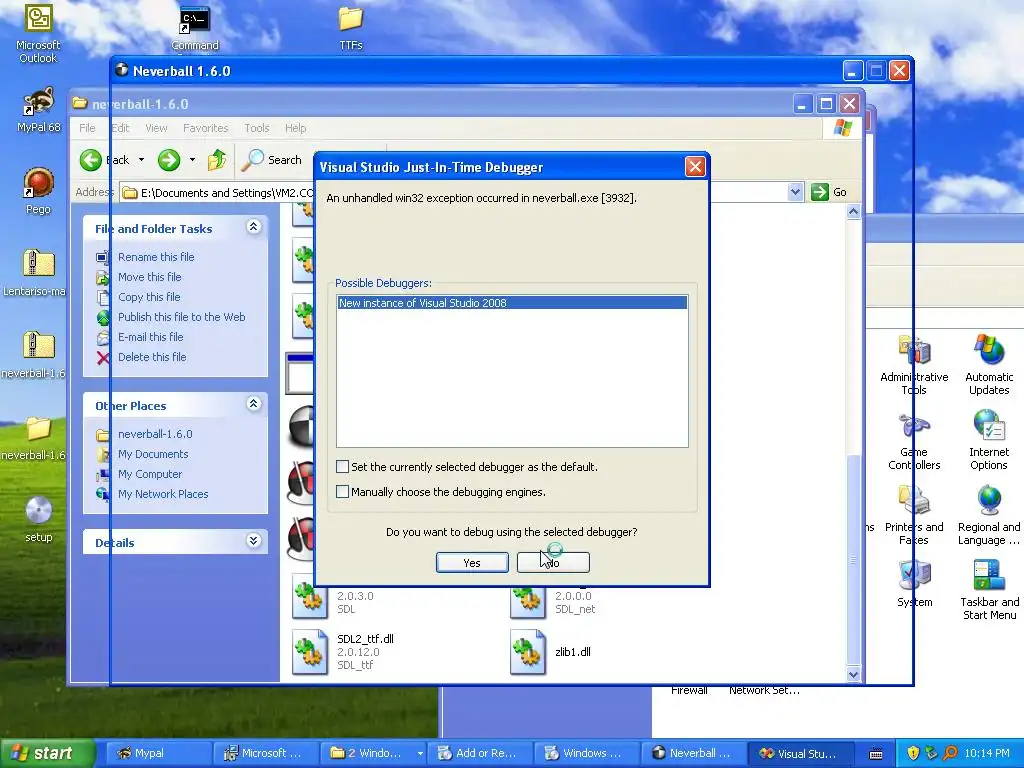The height and width of the screenshot is (768, 1024).
Task: Click No in the debugger dialog
Action: (553, 562)
